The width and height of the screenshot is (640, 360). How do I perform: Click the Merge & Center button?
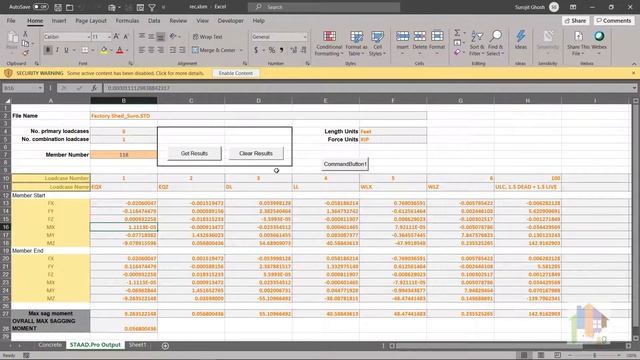[214, 50]
